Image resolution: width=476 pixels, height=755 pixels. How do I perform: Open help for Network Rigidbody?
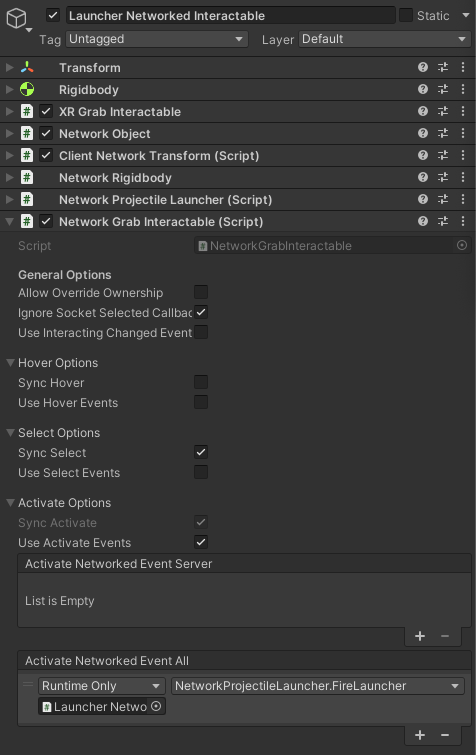click(423, 177)
